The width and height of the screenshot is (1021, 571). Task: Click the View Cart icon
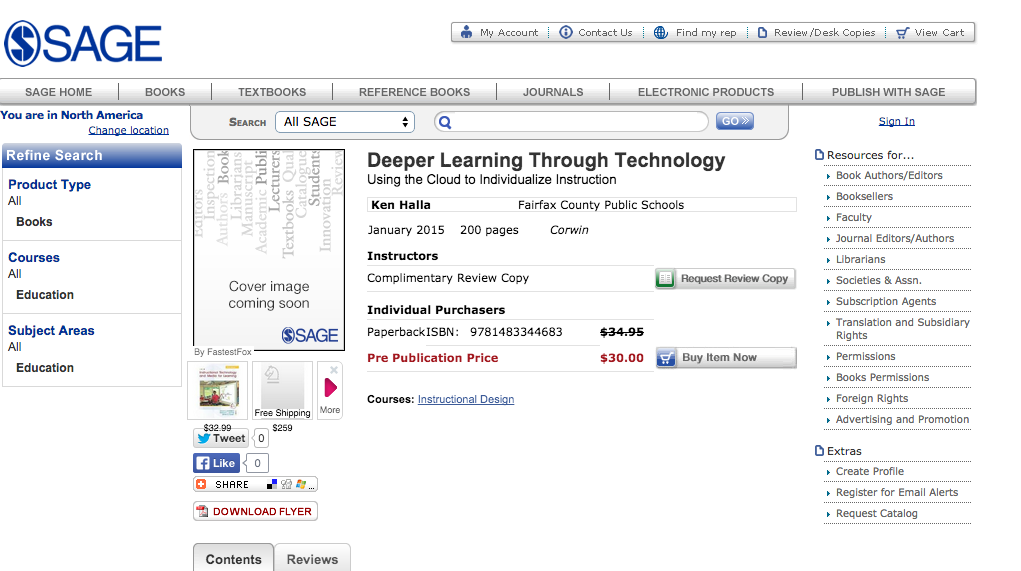902,33
